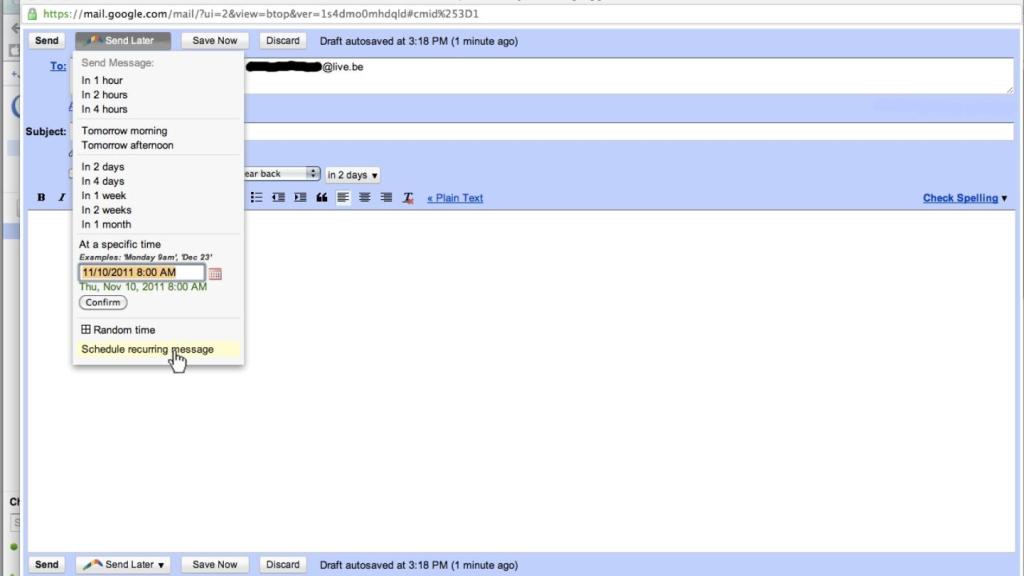
Task: Align text left in toolbar
Action: [343, 198]
